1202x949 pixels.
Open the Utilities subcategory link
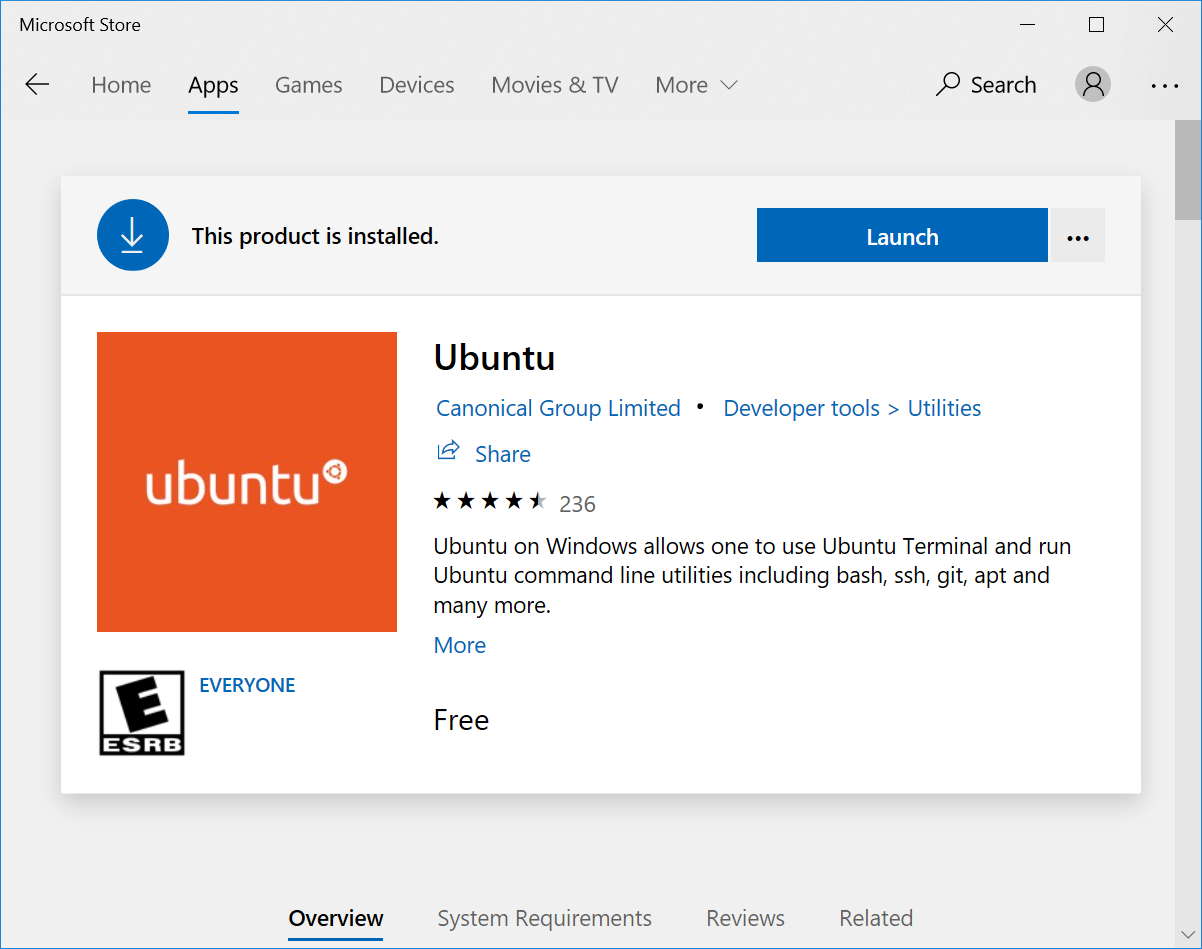pyautogui.click(x=944, y=408)
